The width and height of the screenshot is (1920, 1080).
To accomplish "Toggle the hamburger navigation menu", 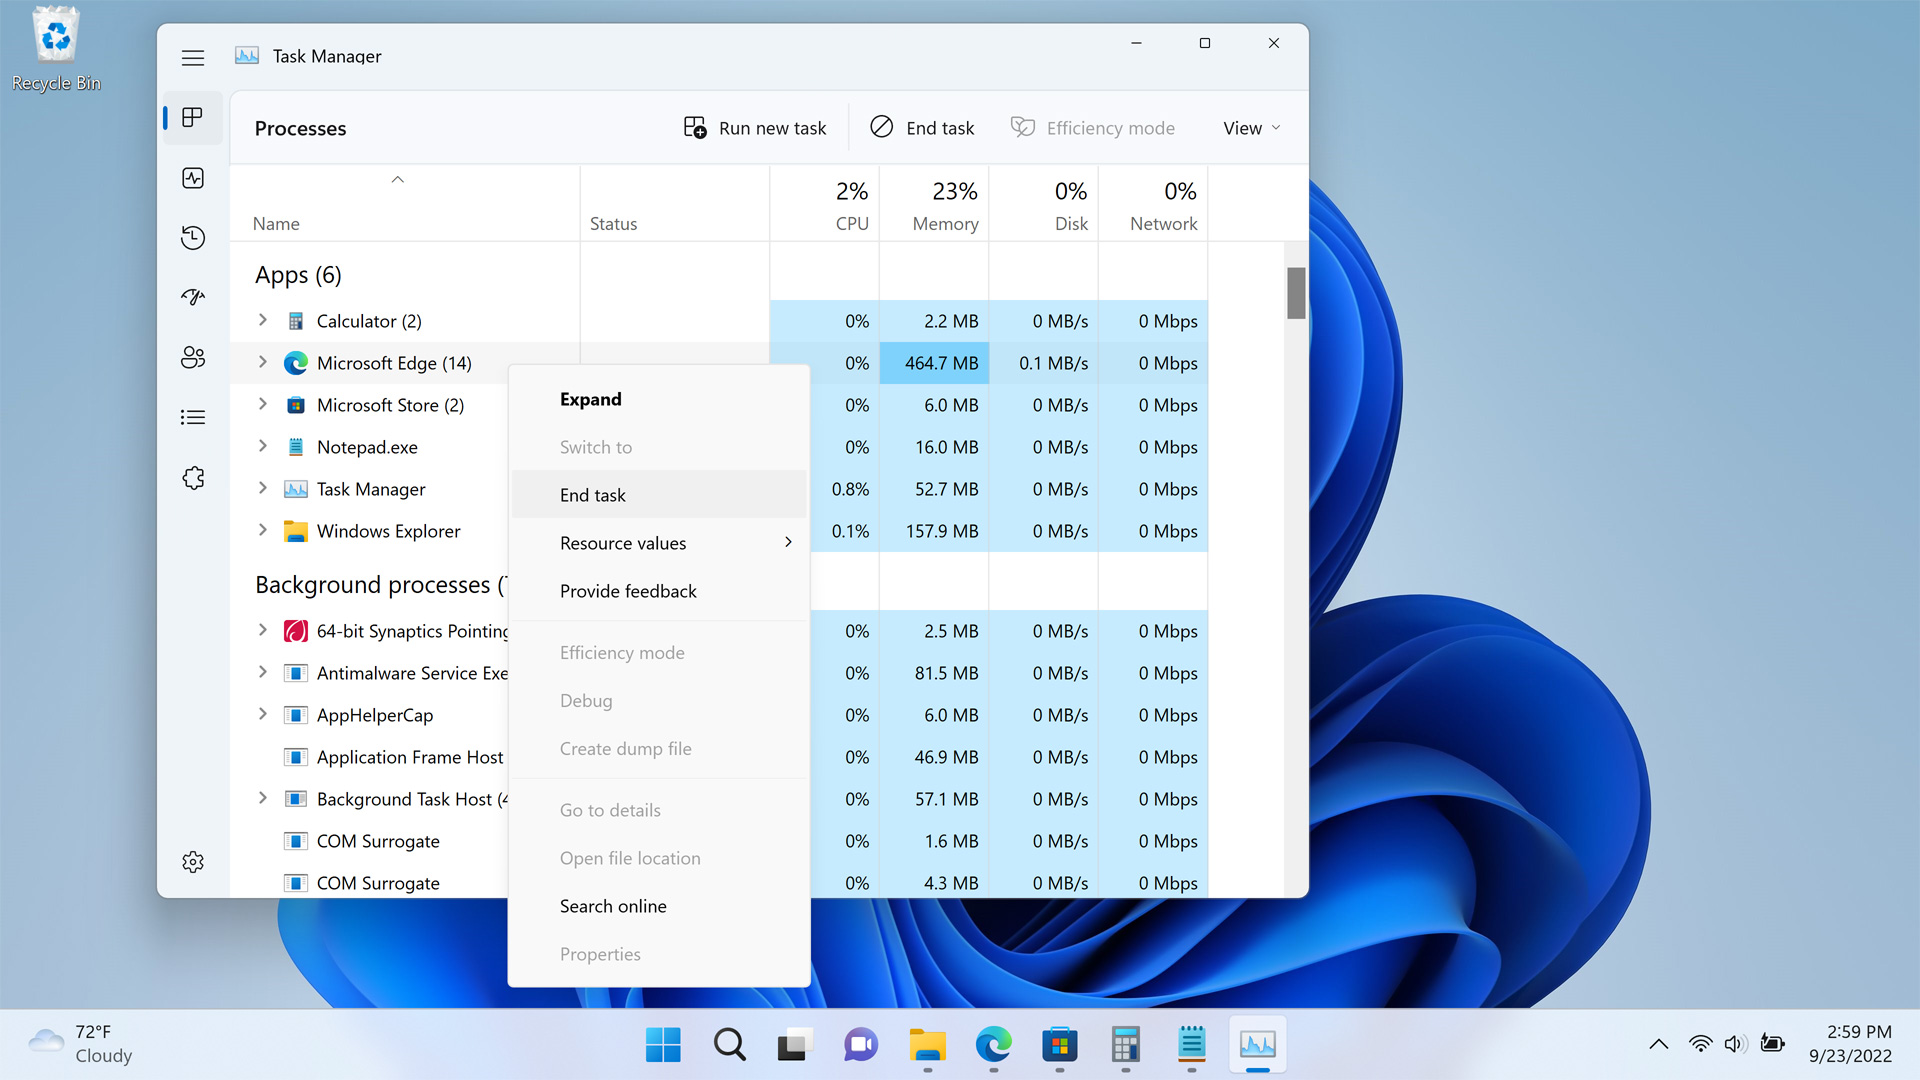I will pos(193,58).
